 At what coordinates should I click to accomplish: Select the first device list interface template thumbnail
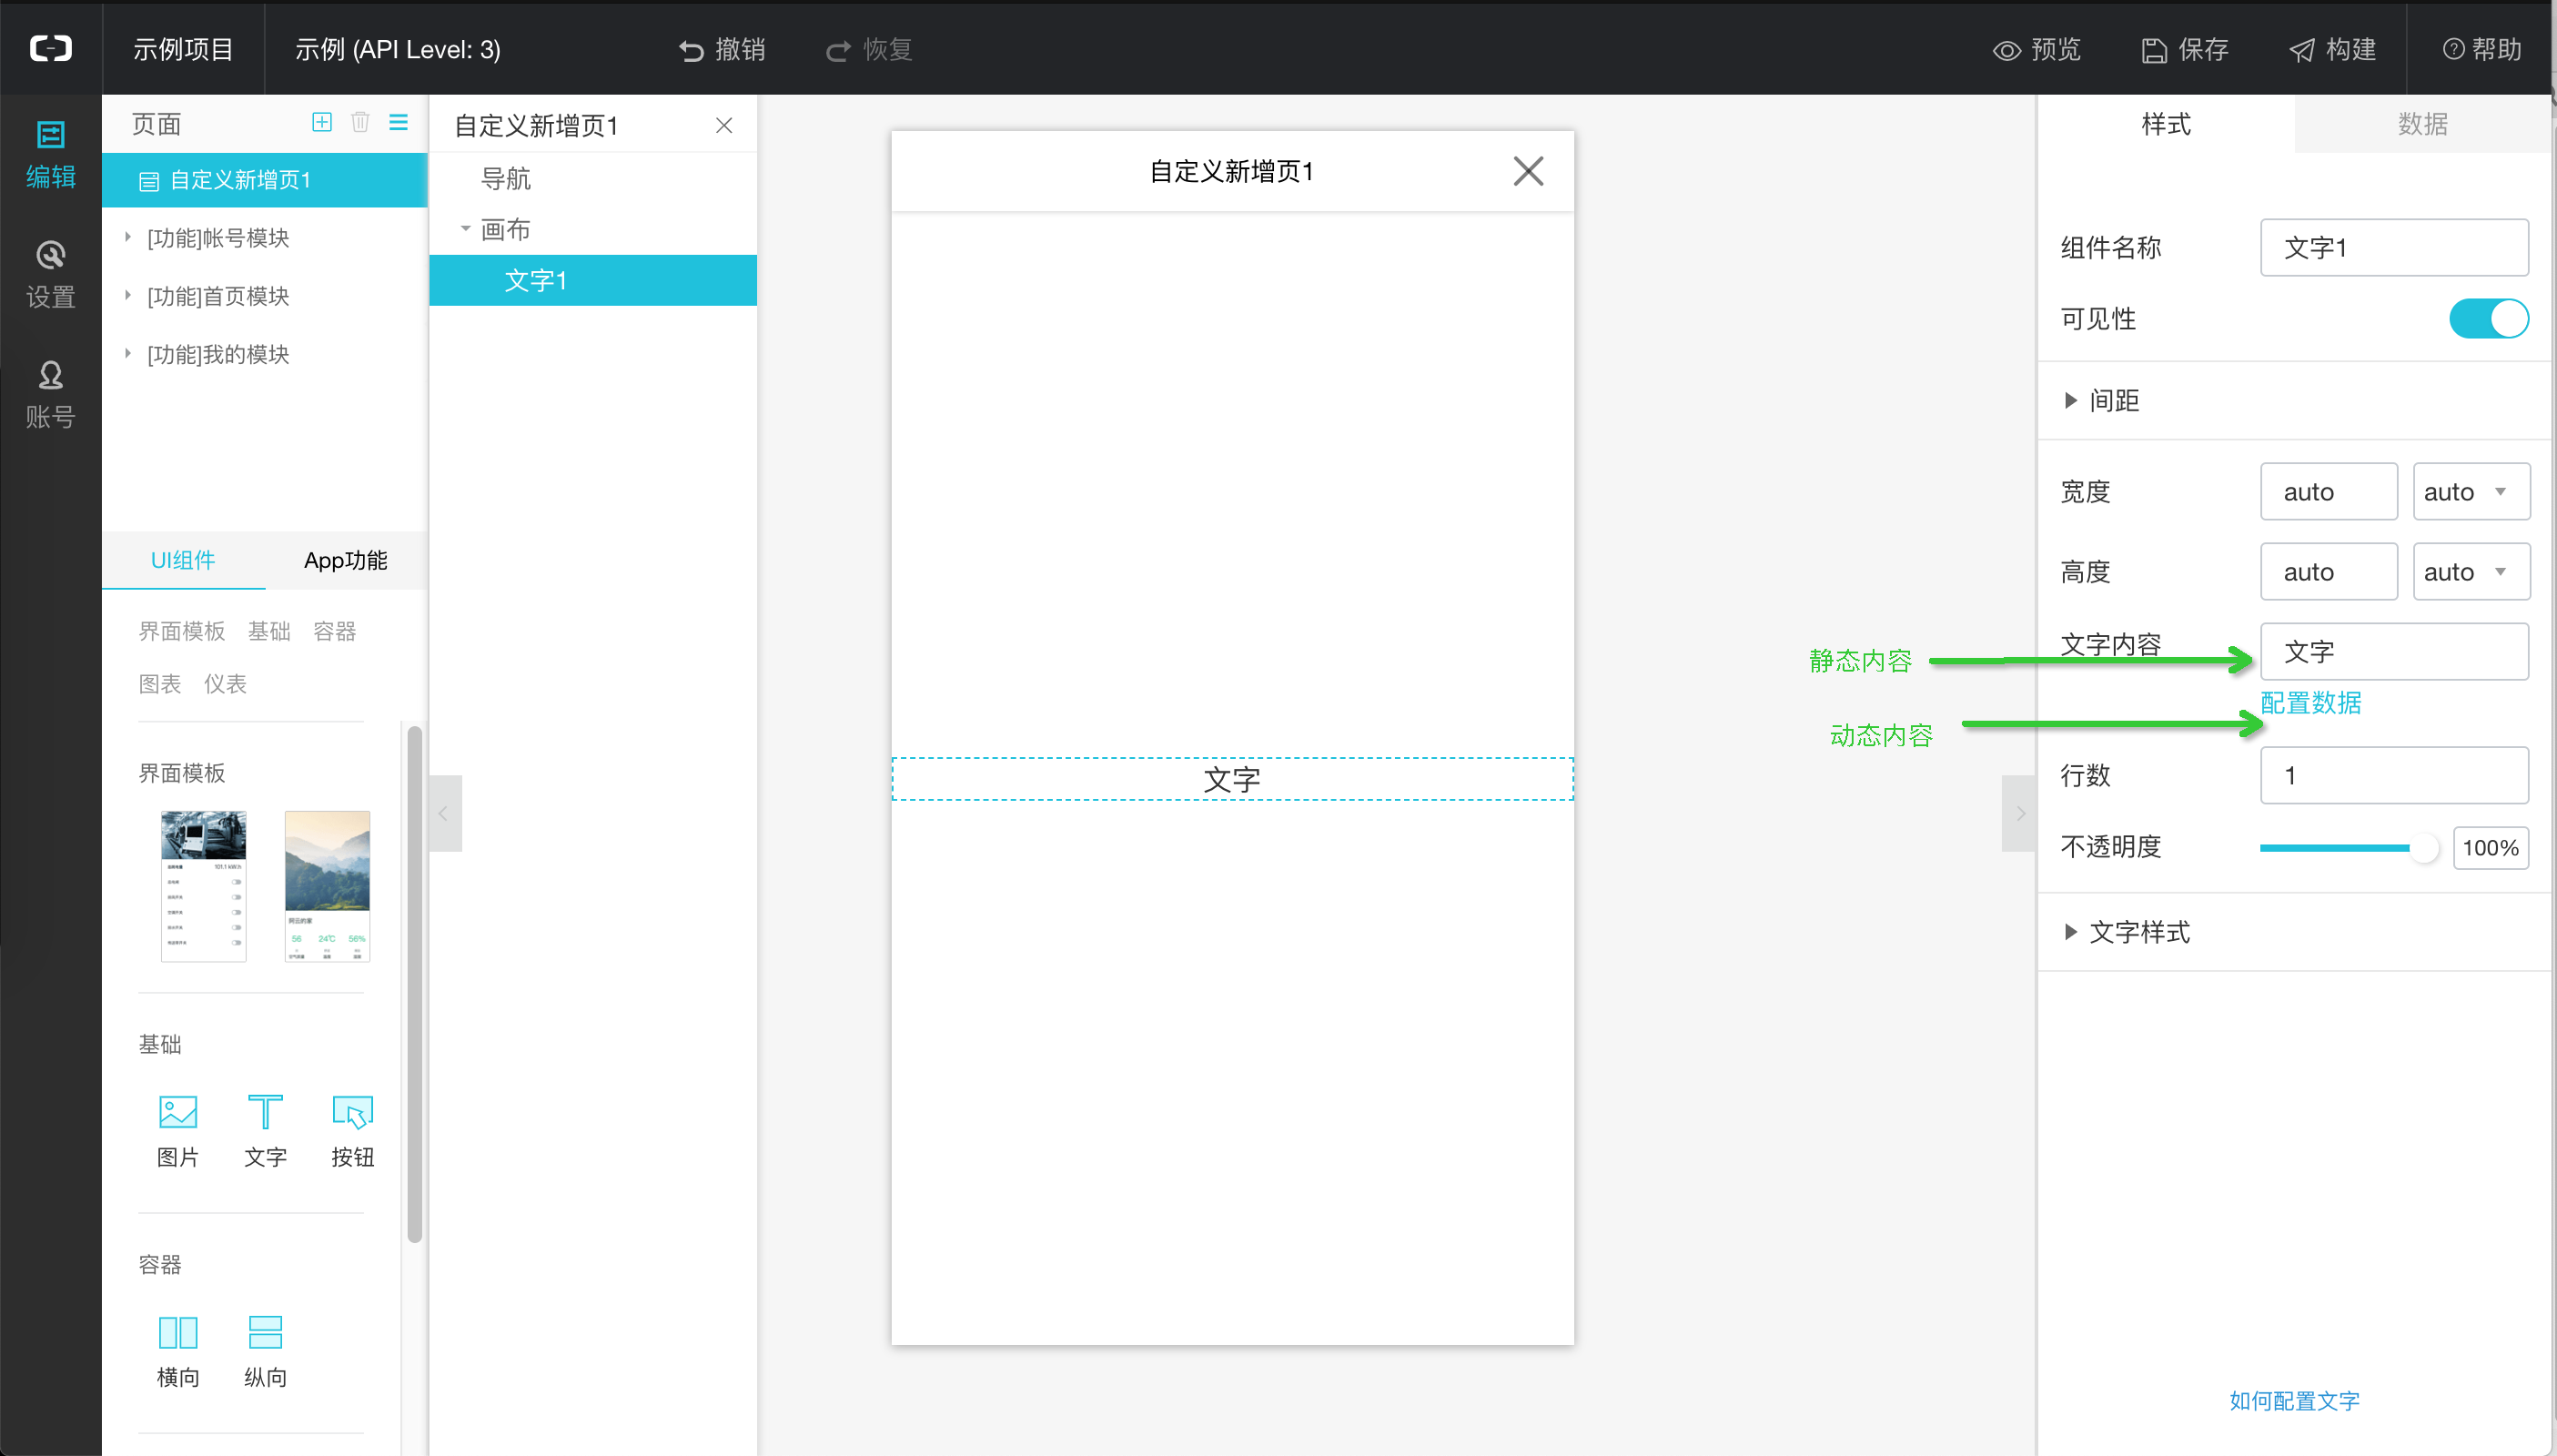point(203,886)
